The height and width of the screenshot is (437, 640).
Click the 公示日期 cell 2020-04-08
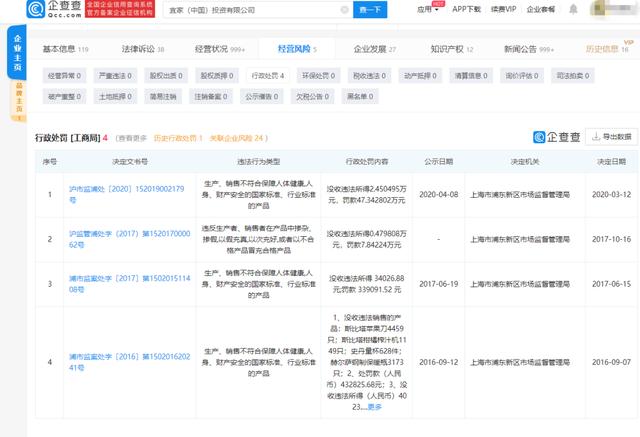tap(438, 194)
